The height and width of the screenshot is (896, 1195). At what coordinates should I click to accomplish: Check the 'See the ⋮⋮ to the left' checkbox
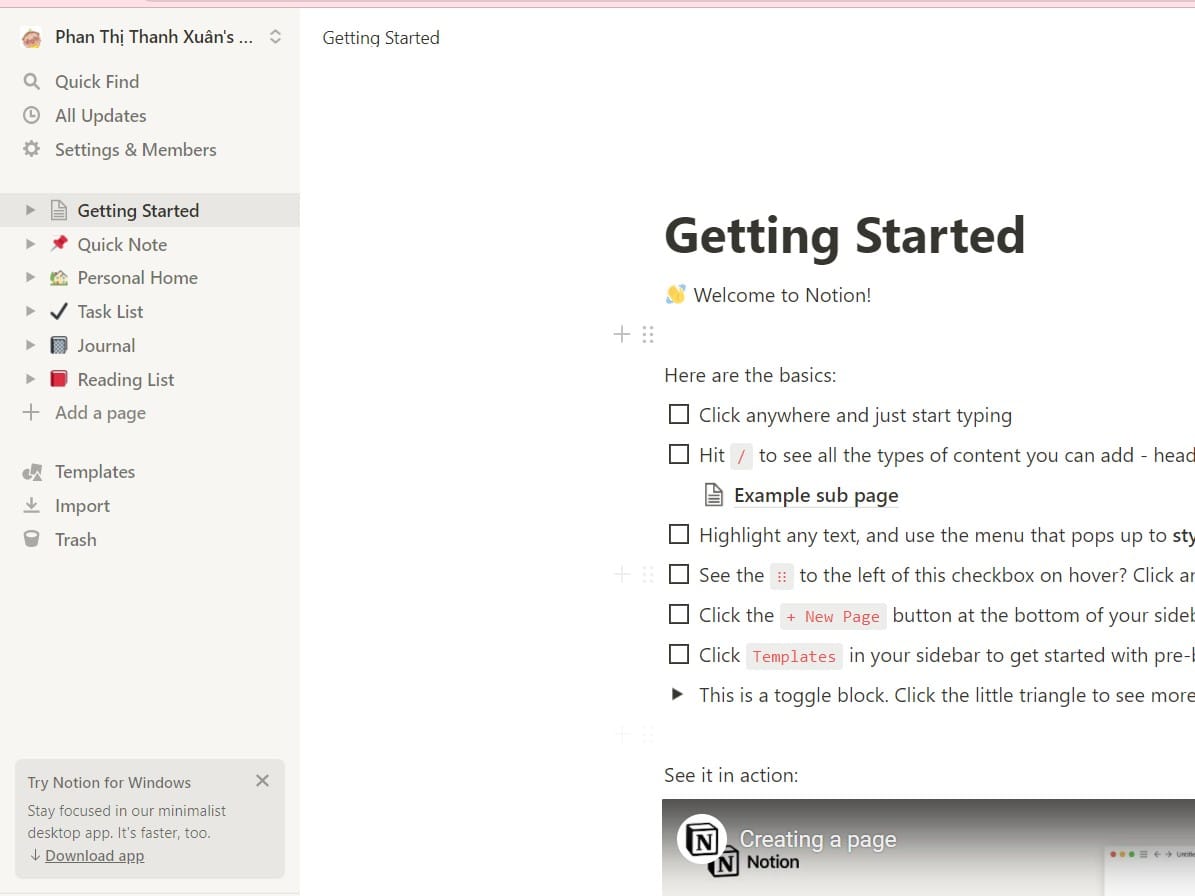(x=678, y=574)
